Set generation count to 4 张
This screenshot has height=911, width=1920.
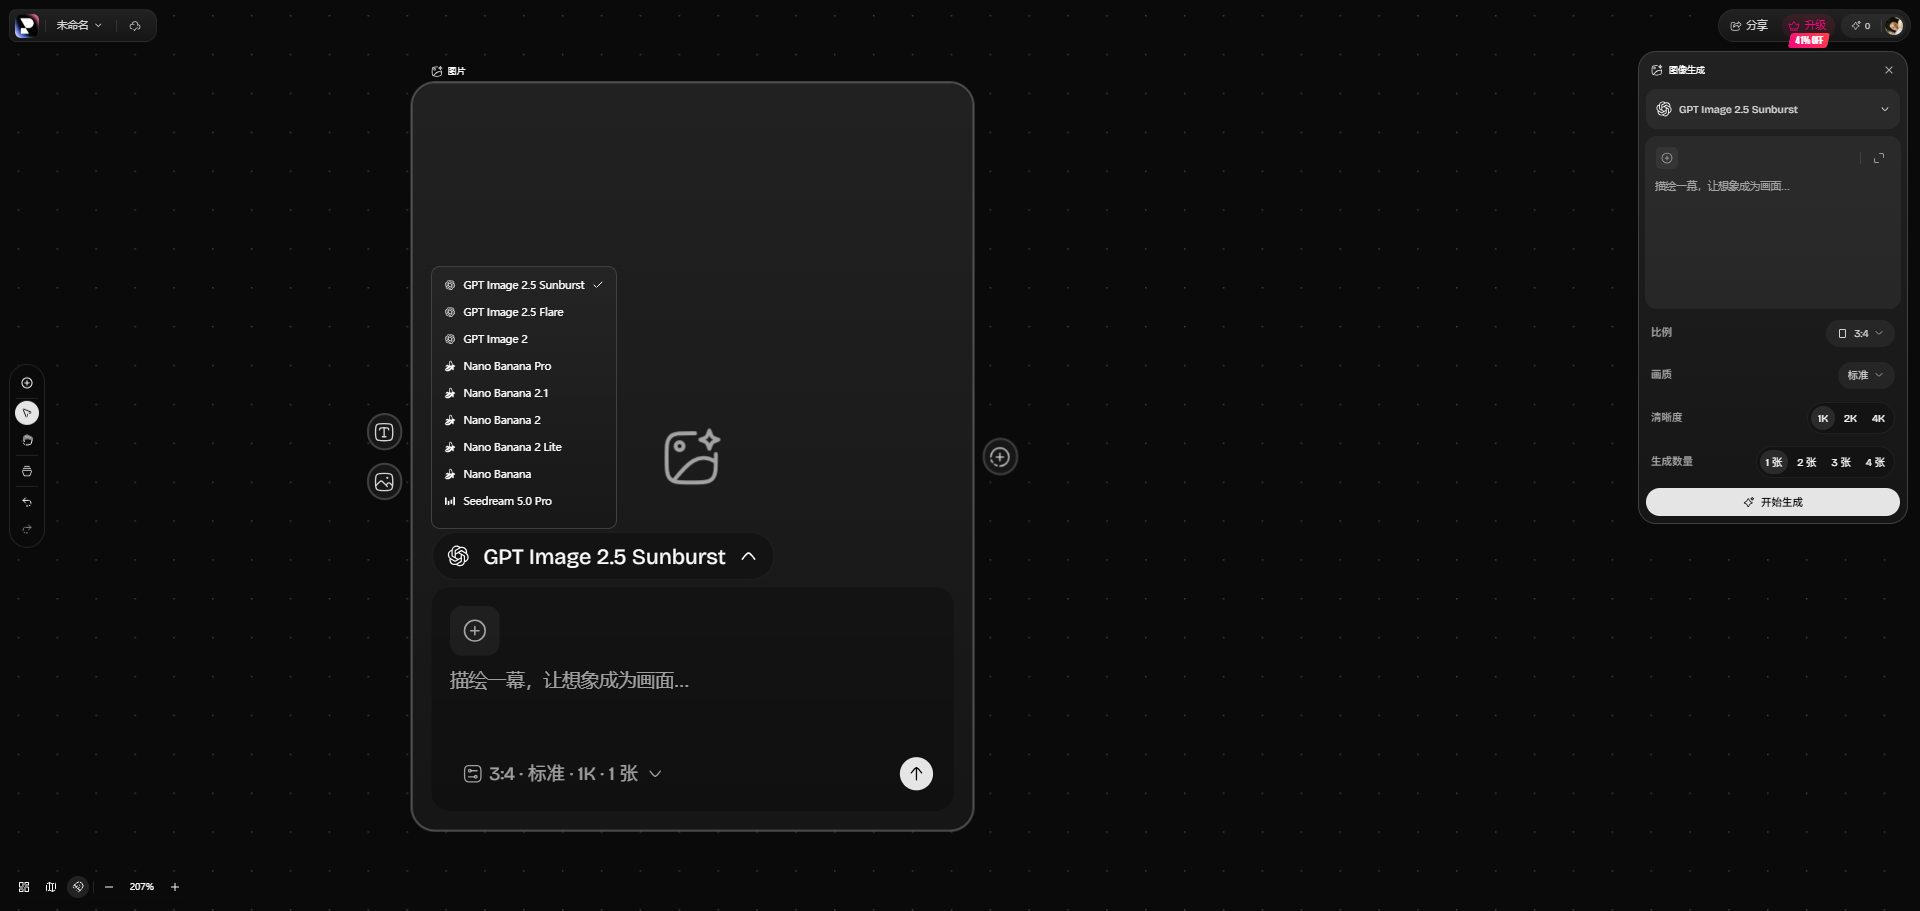point(1875,462)
